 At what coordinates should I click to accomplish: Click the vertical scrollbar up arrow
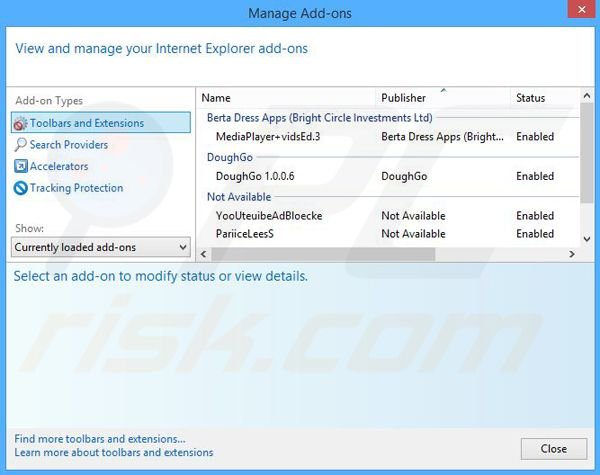coord(587,96)
